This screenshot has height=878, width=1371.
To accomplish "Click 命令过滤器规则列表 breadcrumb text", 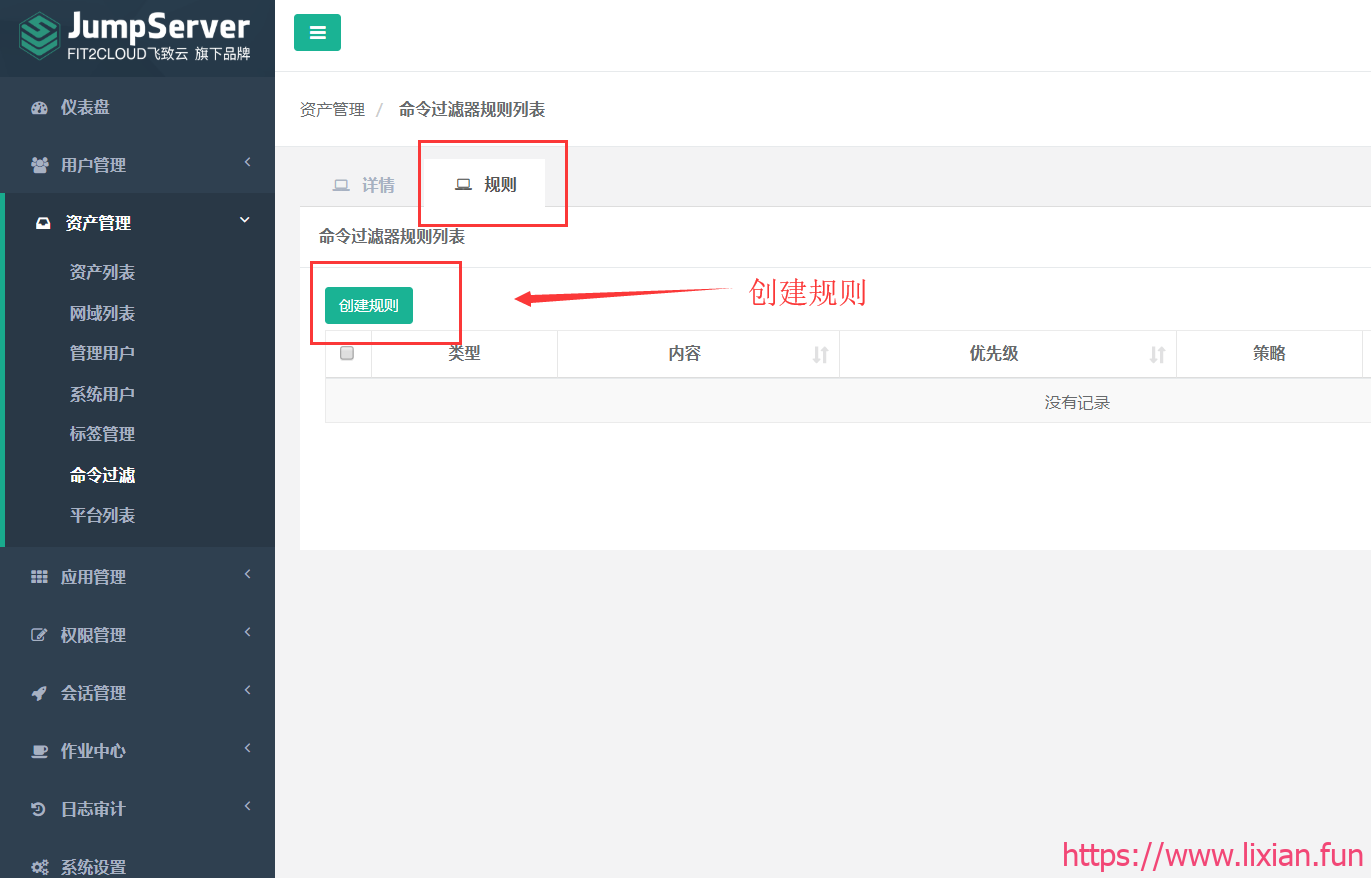I will click(x=472, y=110).
